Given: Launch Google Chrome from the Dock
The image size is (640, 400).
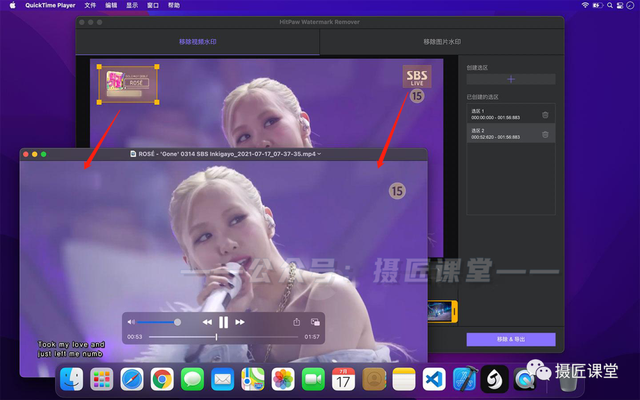Looking at the screenshot, I should point(162,379).
